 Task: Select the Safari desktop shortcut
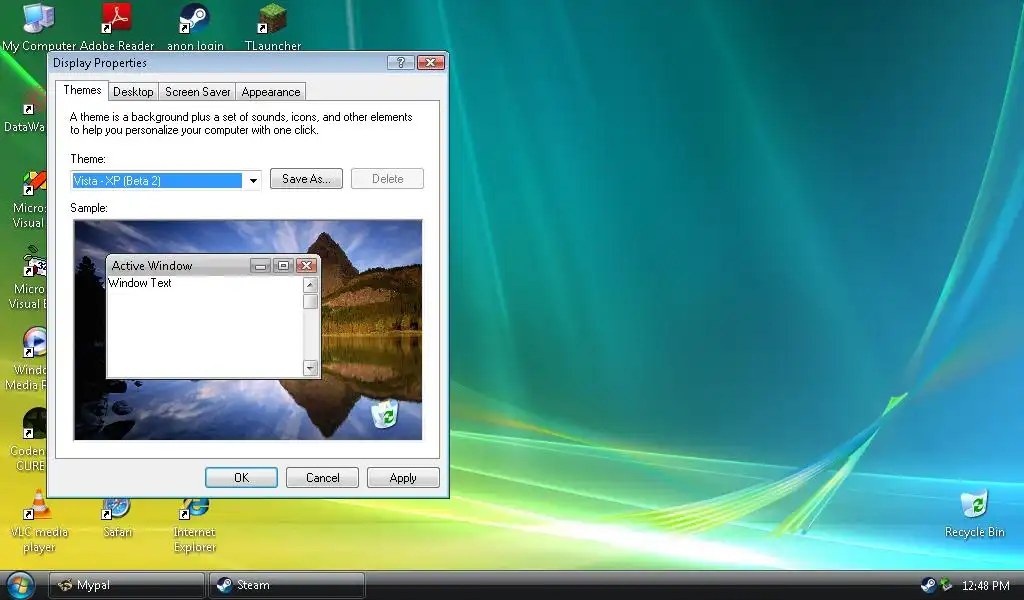click(117, 517)
